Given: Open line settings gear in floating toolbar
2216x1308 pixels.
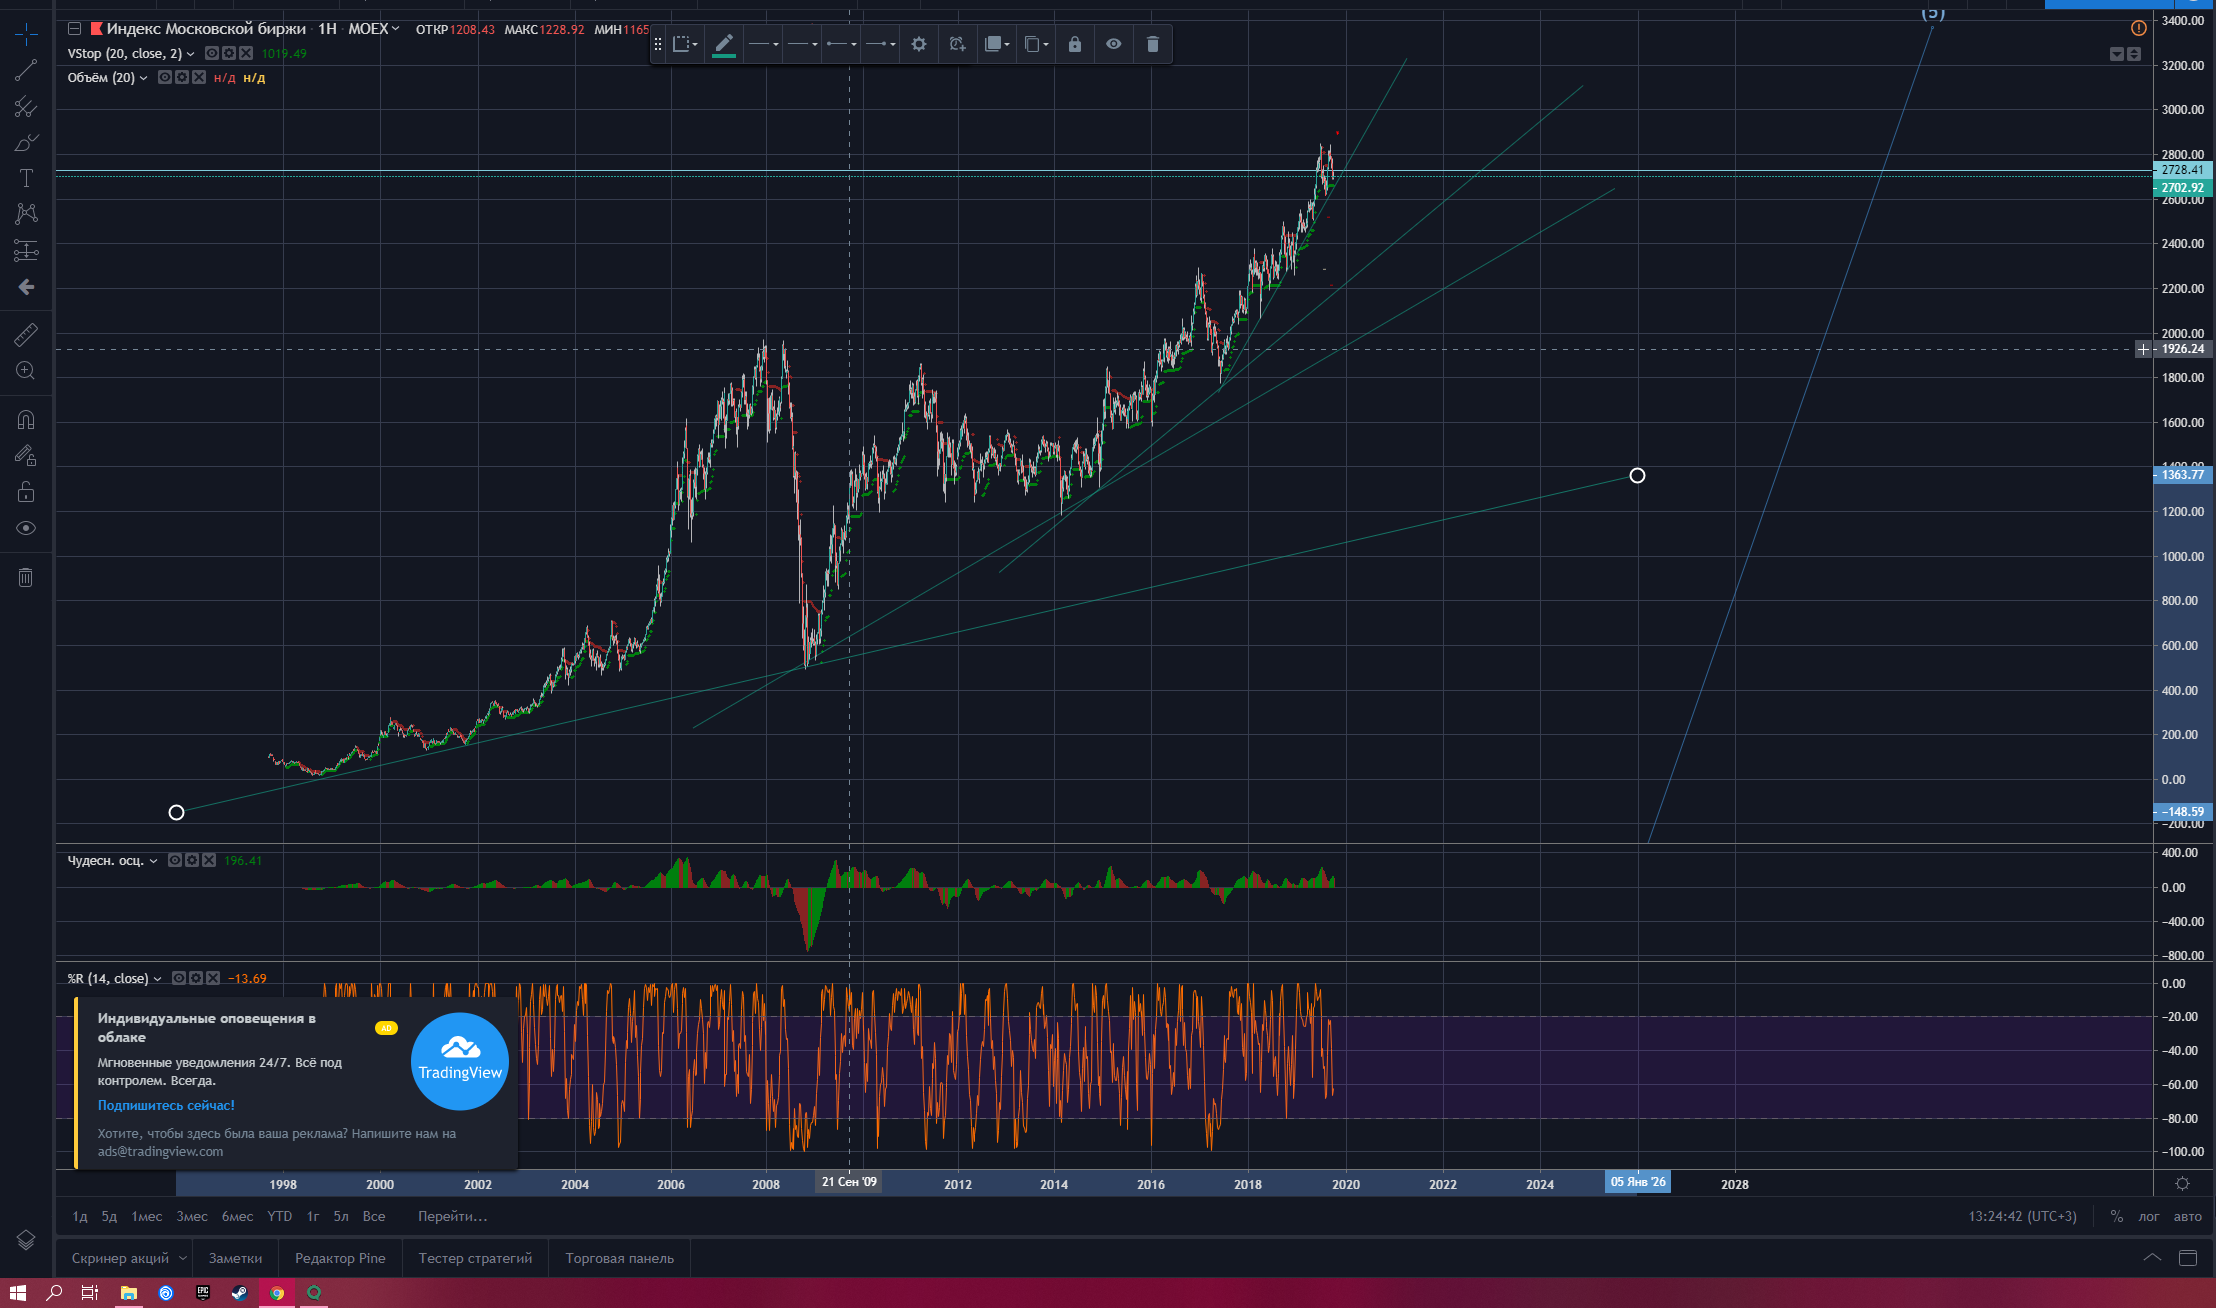Looking at the screenshot, I should coord(919,44).
